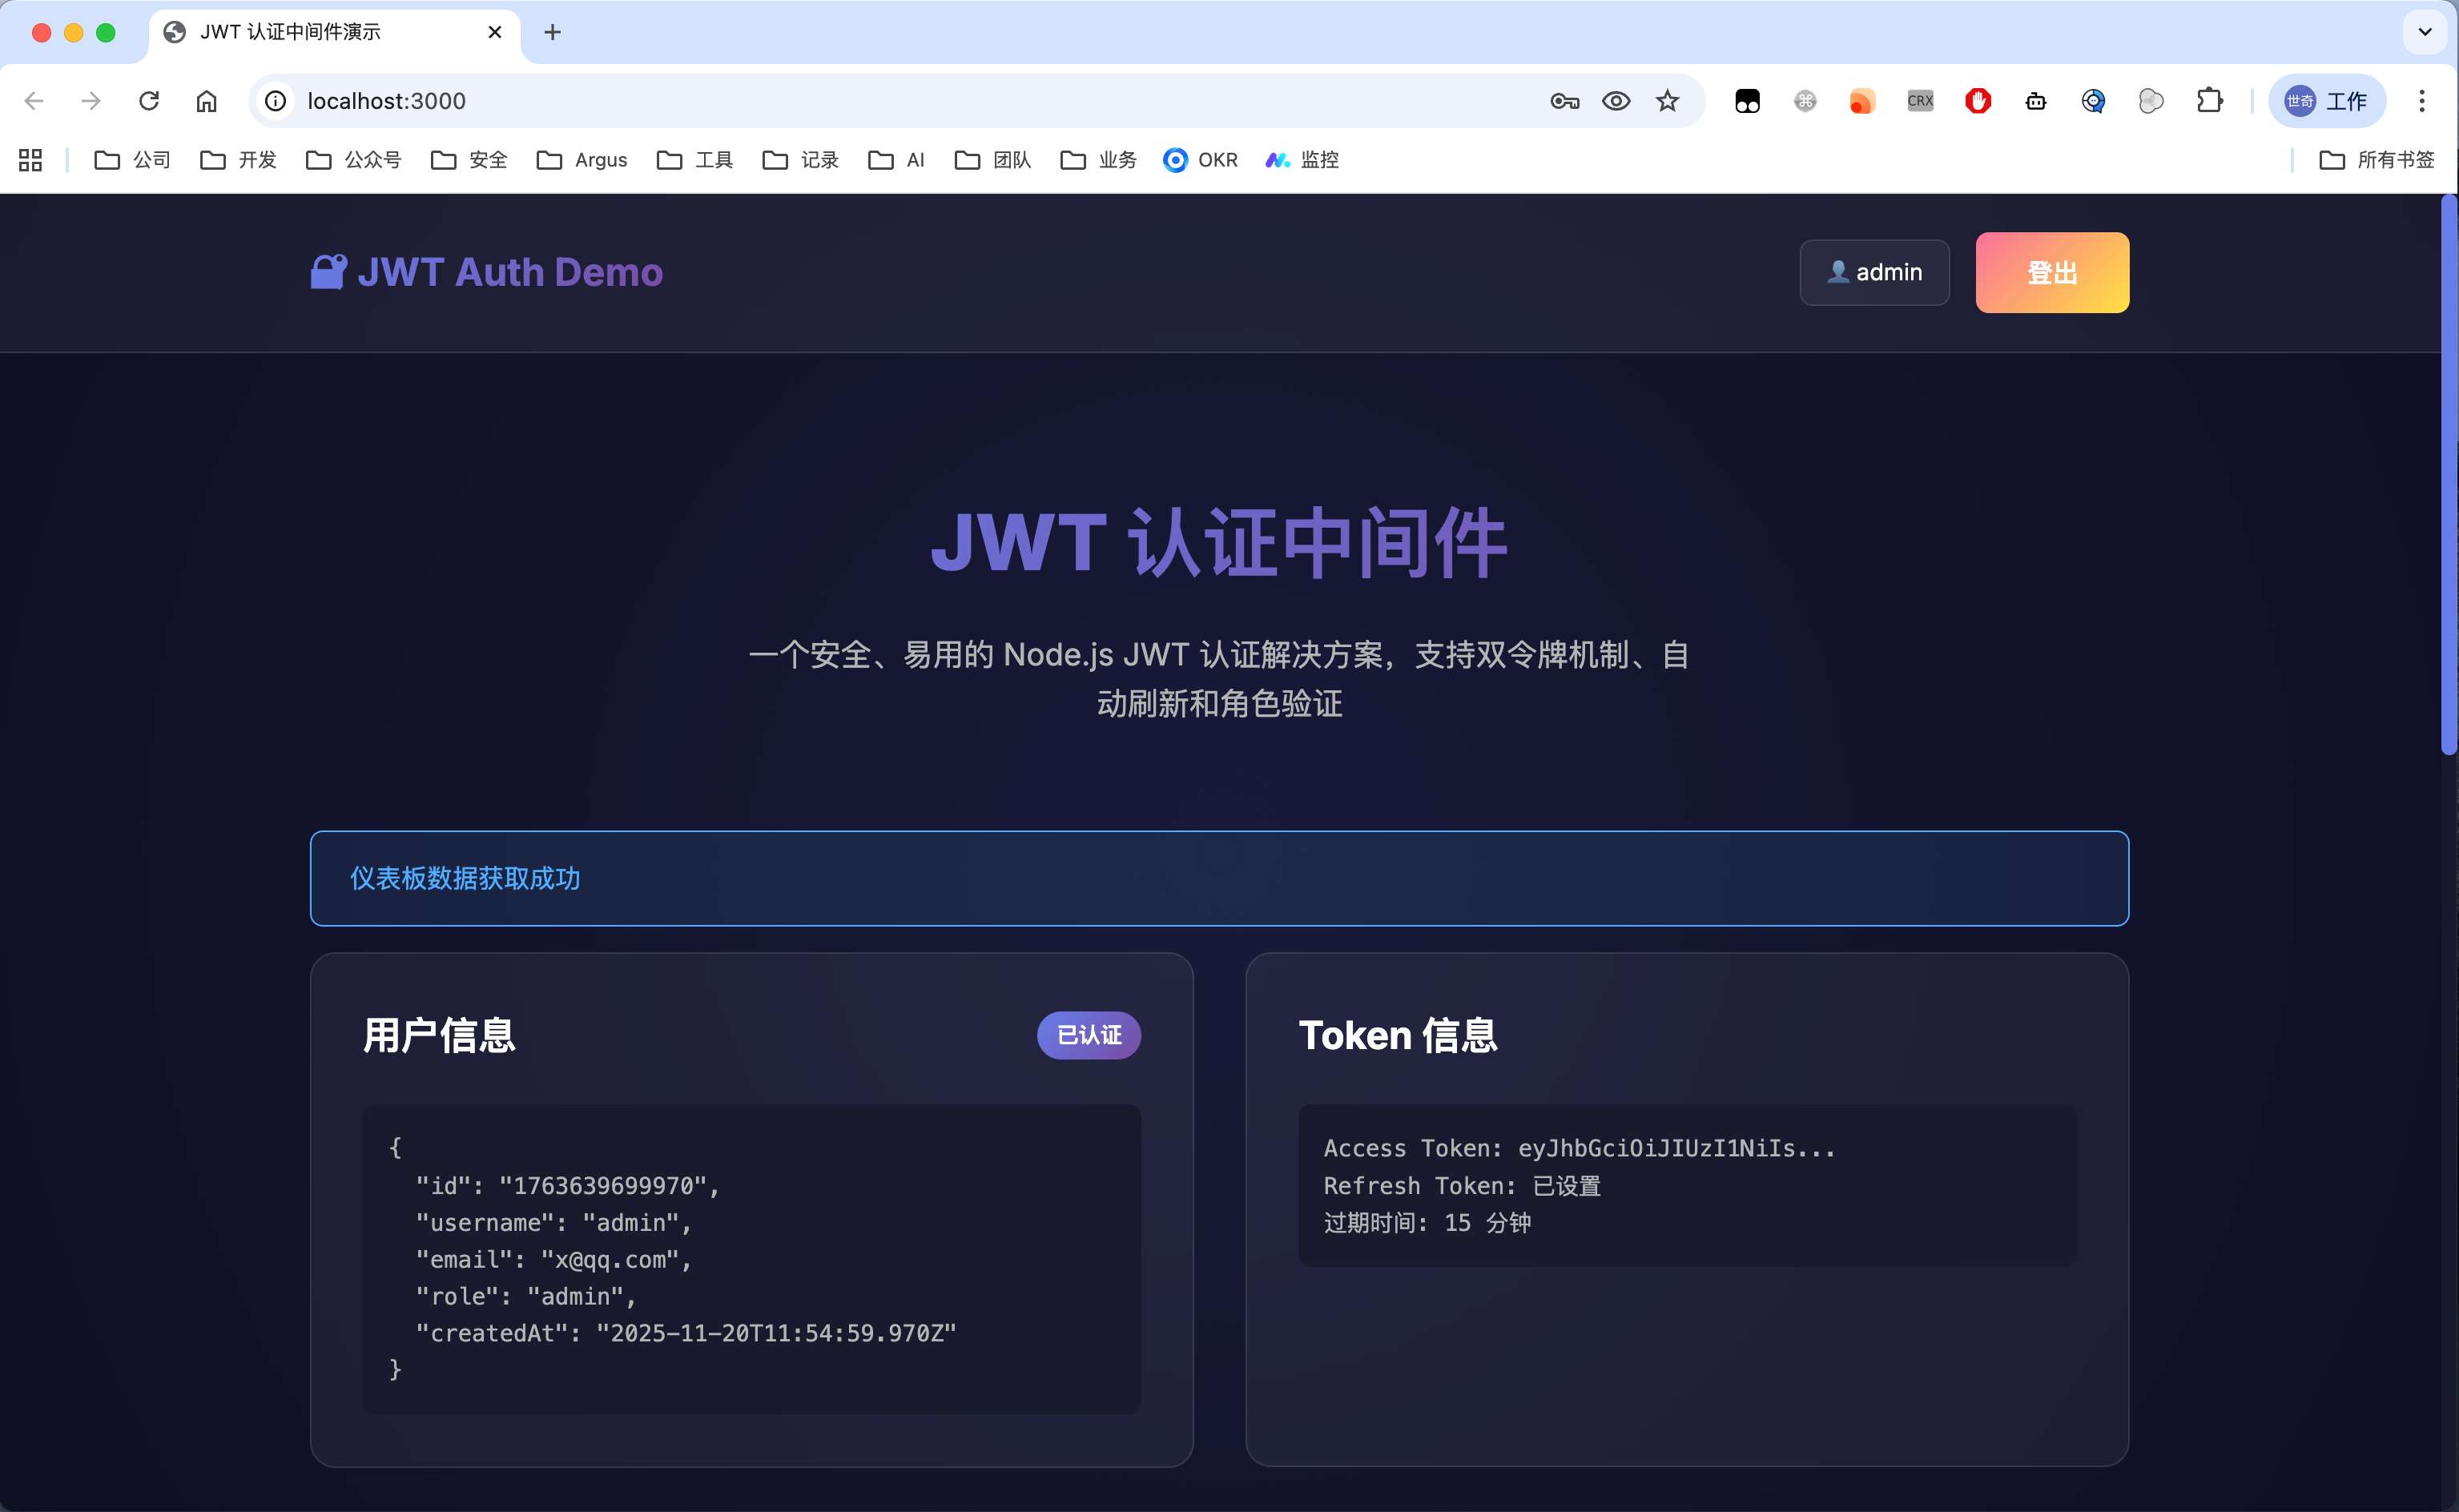Open the apps grid in bookmarks bar
The height and width of the screenshot is (1512, 2459).
30,160
